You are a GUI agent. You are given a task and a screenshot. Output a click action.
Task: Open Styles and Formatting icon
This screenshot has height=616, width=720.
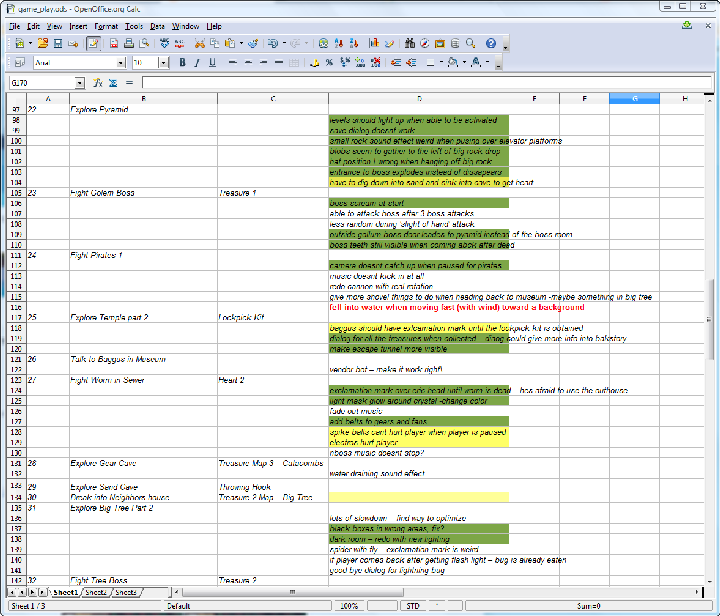pos(19,62)
